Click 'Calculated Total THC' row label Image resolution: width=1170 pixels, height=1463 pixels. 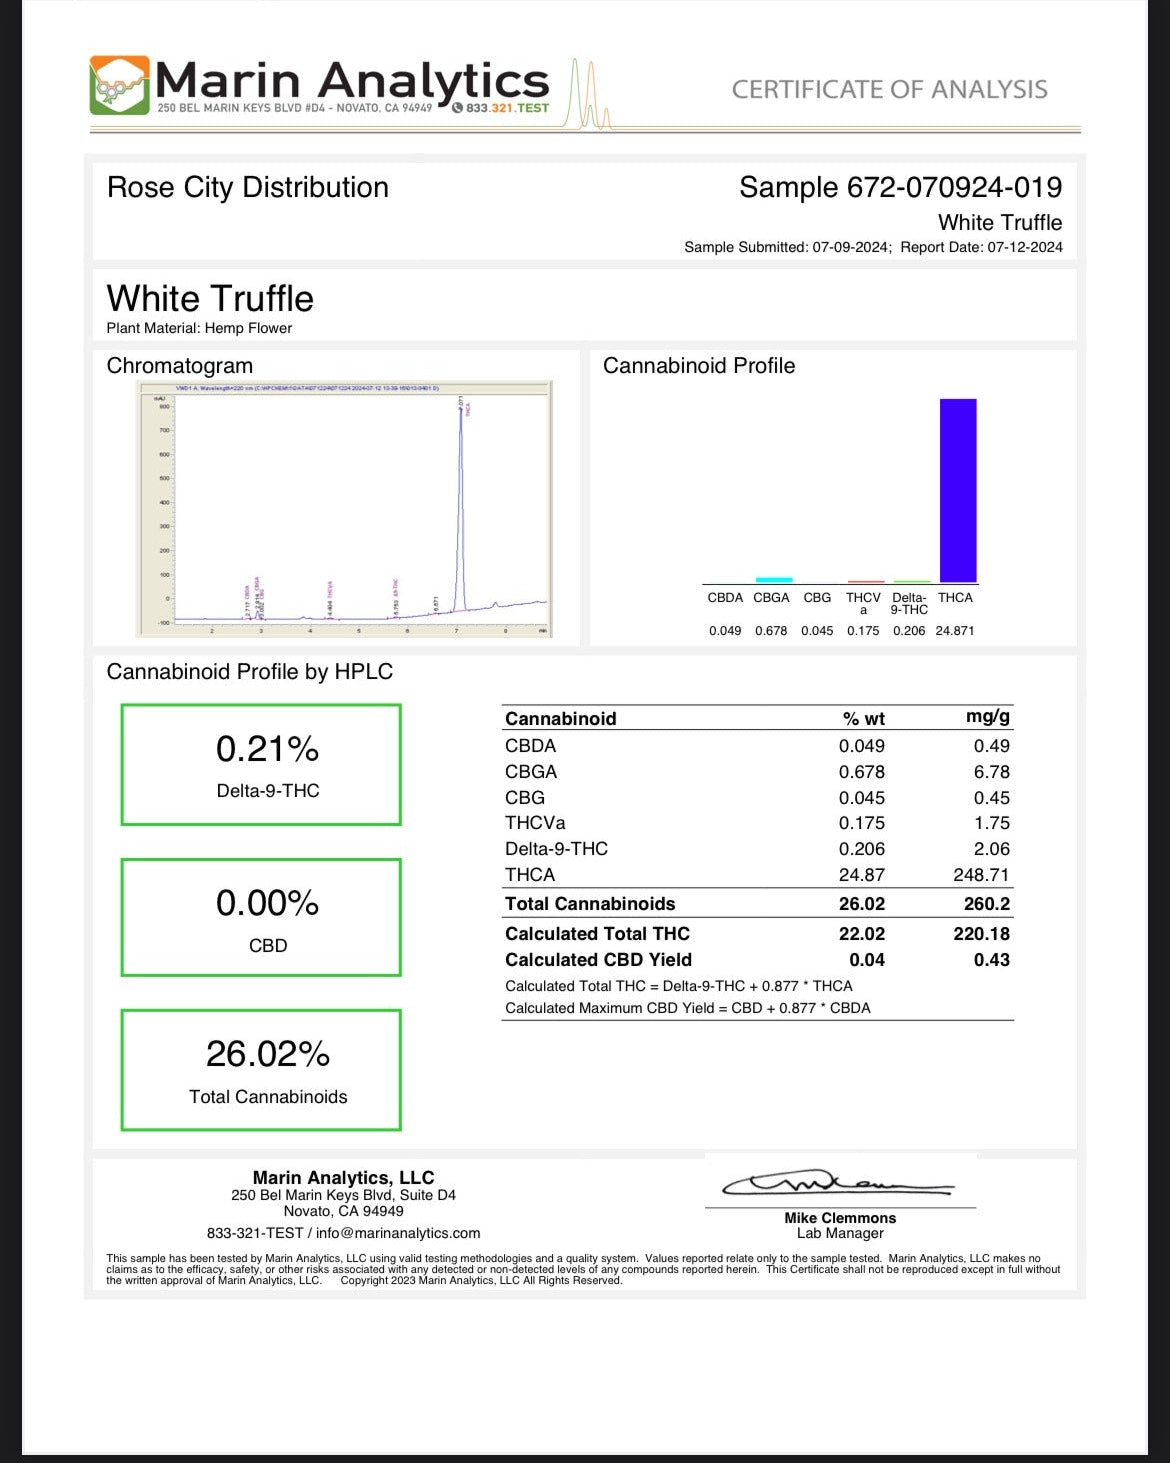tap(597, 934)
